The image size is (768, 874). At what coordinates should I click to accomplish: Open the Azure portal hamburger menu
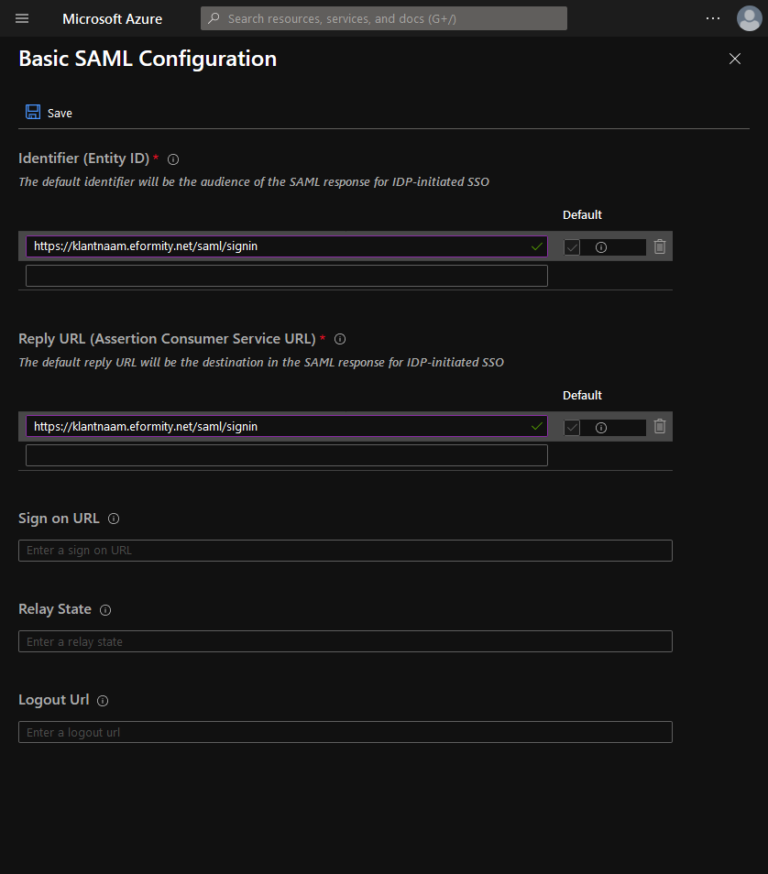(22, 18)
